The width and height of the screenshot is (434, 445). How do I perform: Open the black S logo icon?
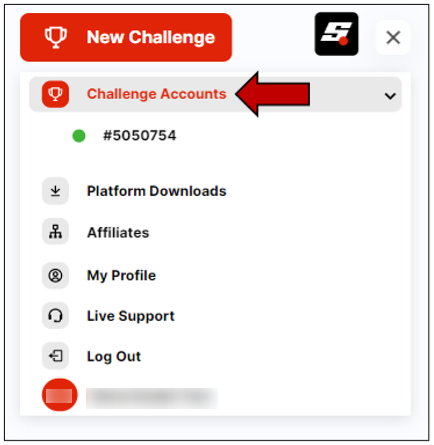336,34
